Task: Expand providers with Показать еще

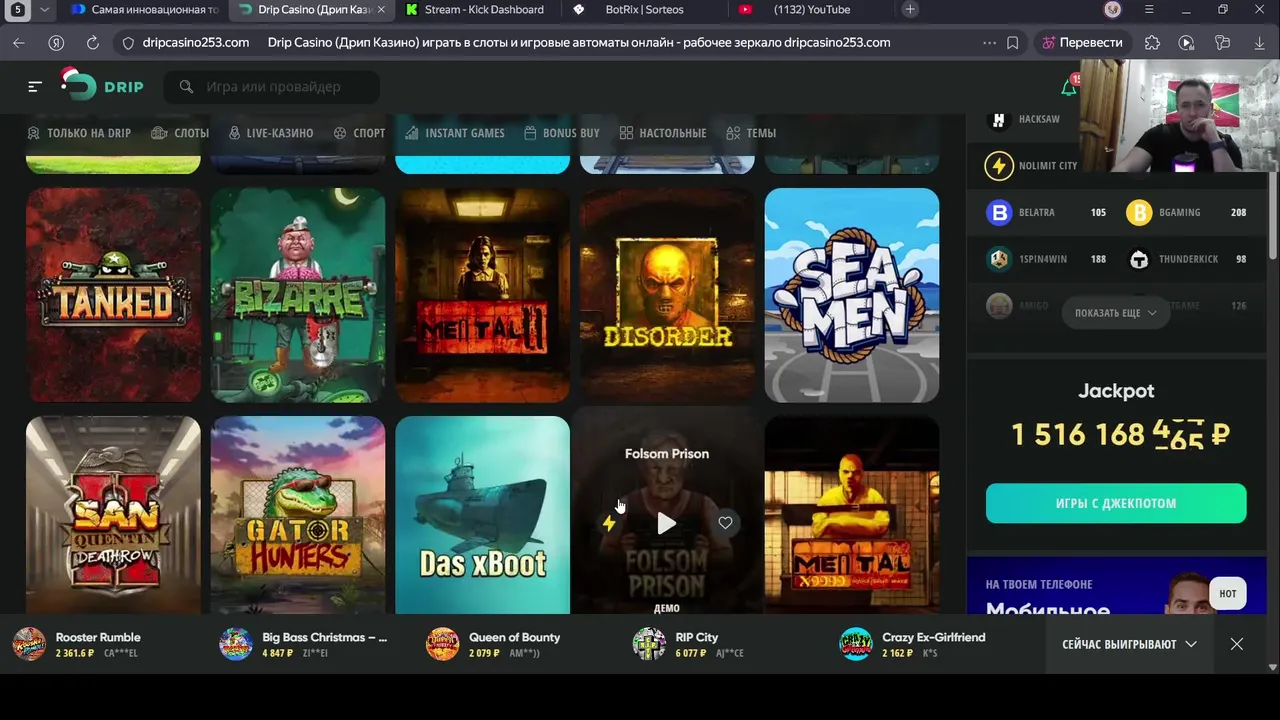Action: (1116, 313)
